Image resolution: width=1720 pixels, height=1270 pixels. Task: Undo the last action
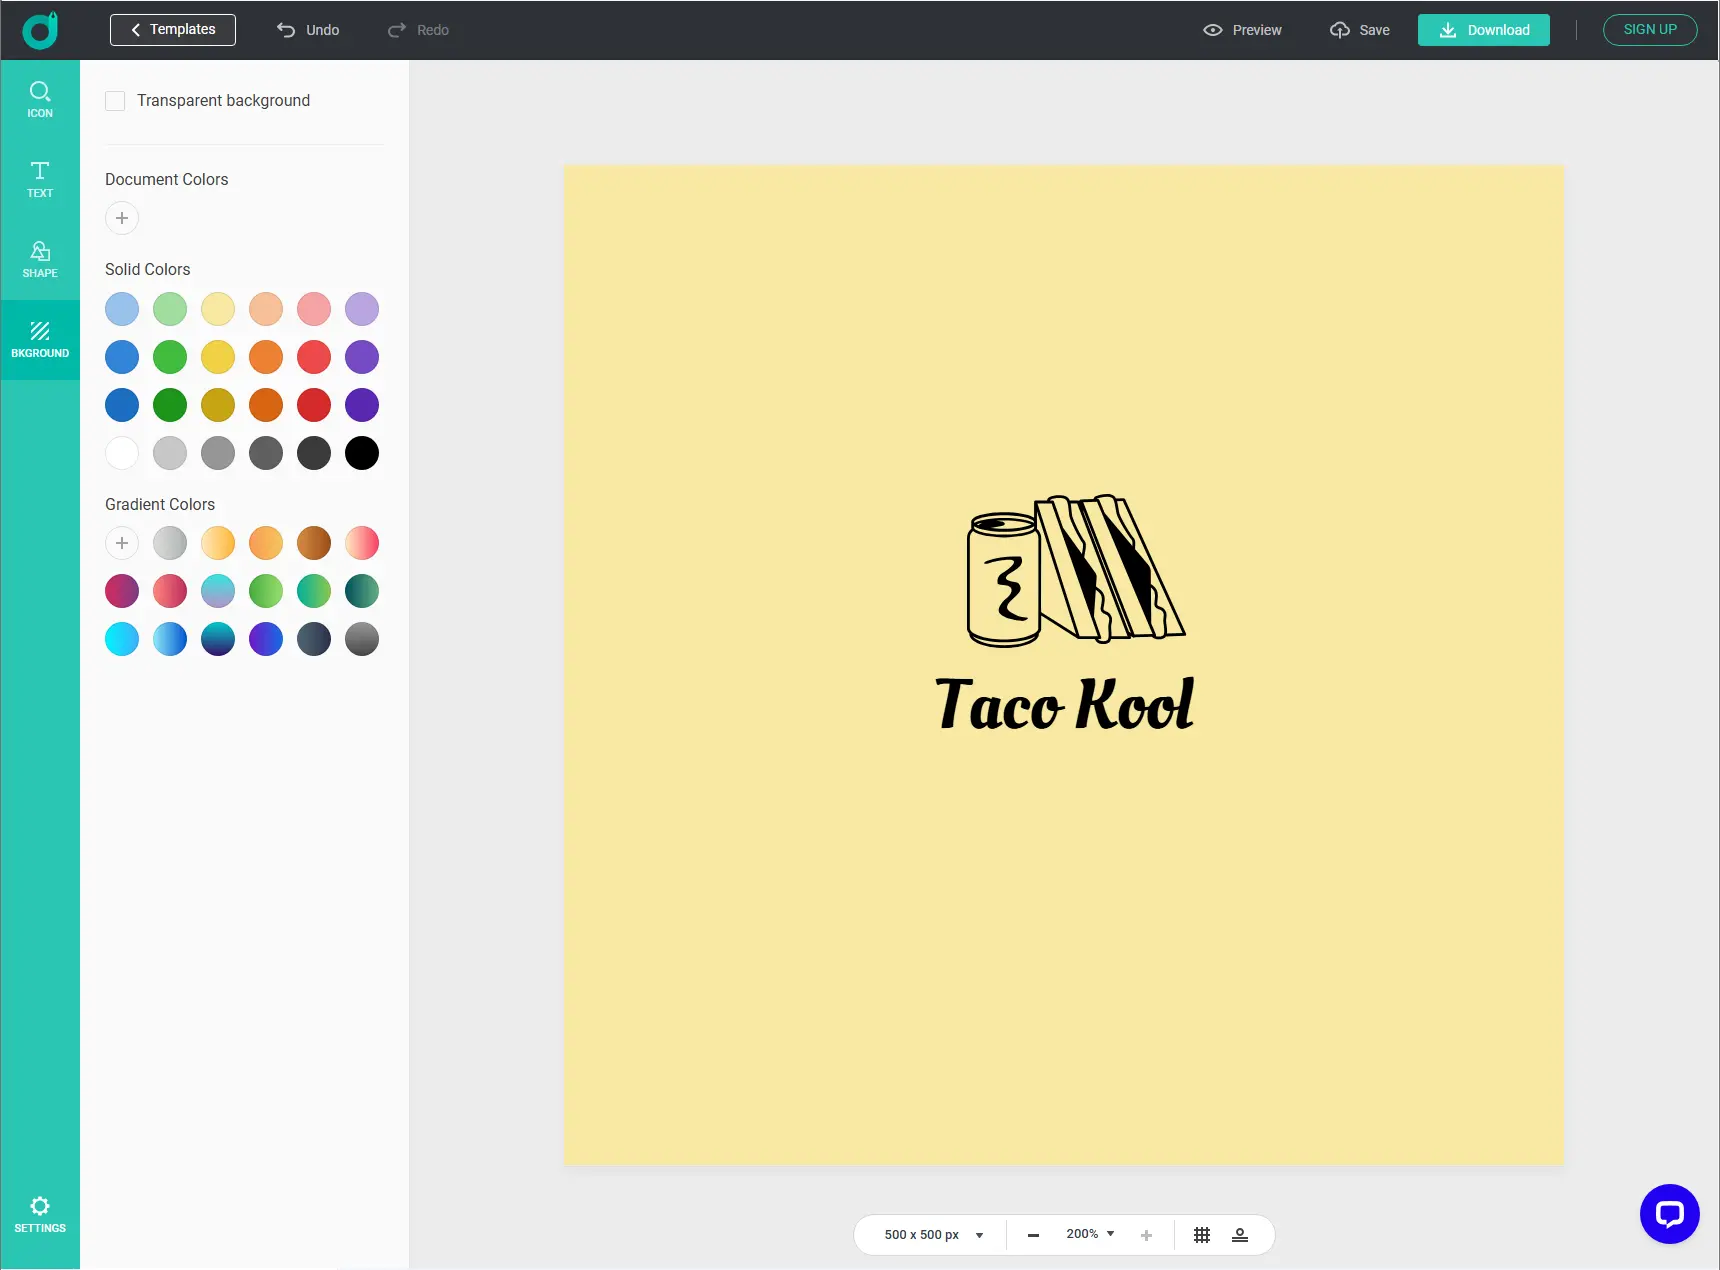[x=308, y=30]
